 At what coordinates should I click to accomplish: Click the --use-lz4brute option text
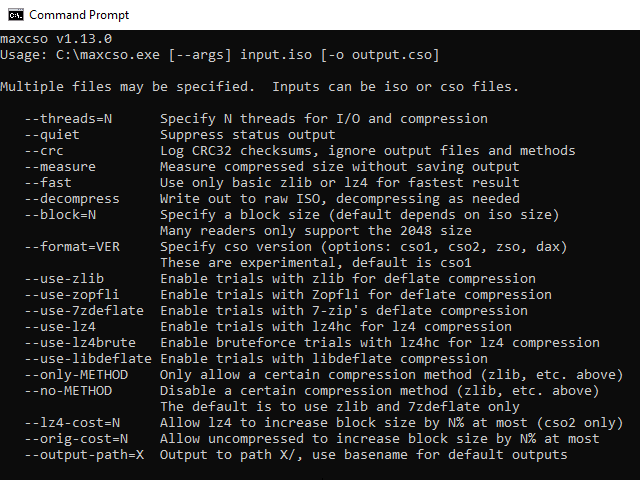click(x=80, y=343)
